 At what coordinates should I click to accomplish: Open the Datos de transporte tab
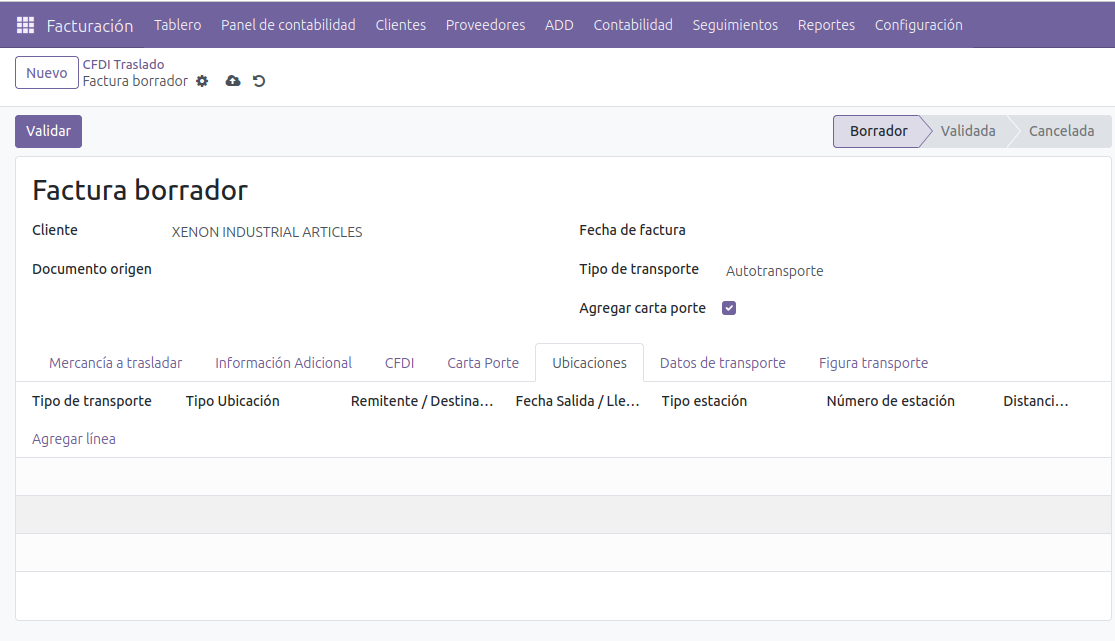[x=722, y=363]
